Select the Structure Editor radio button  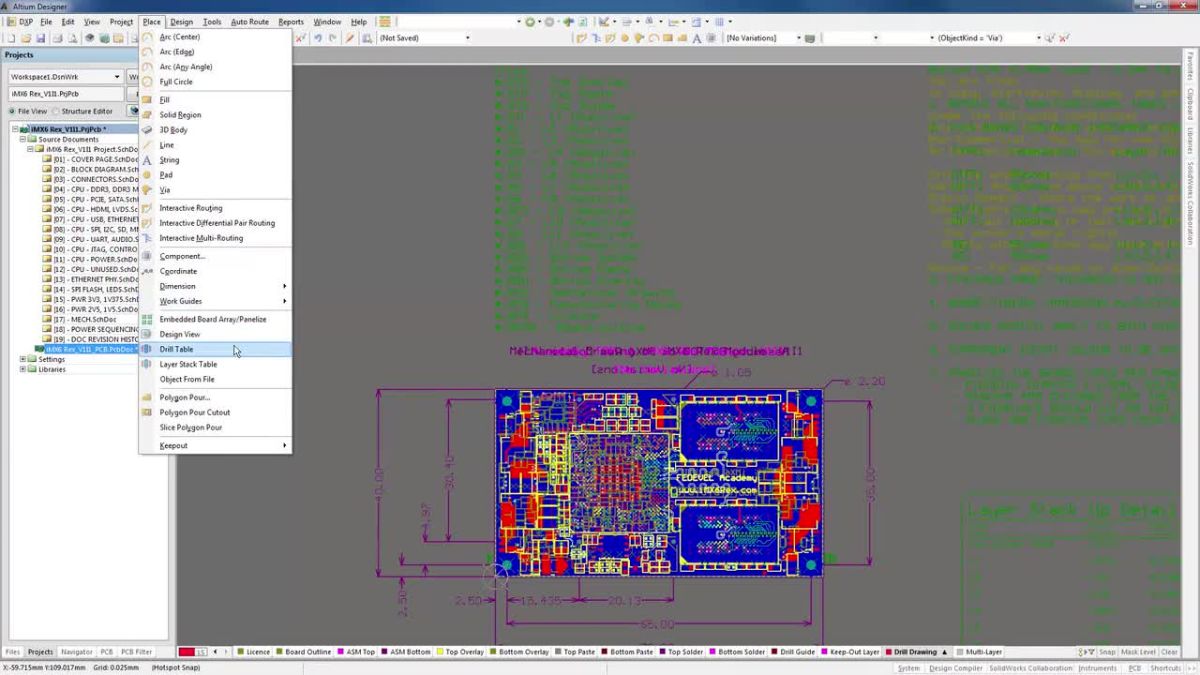(x=55, y=112)
